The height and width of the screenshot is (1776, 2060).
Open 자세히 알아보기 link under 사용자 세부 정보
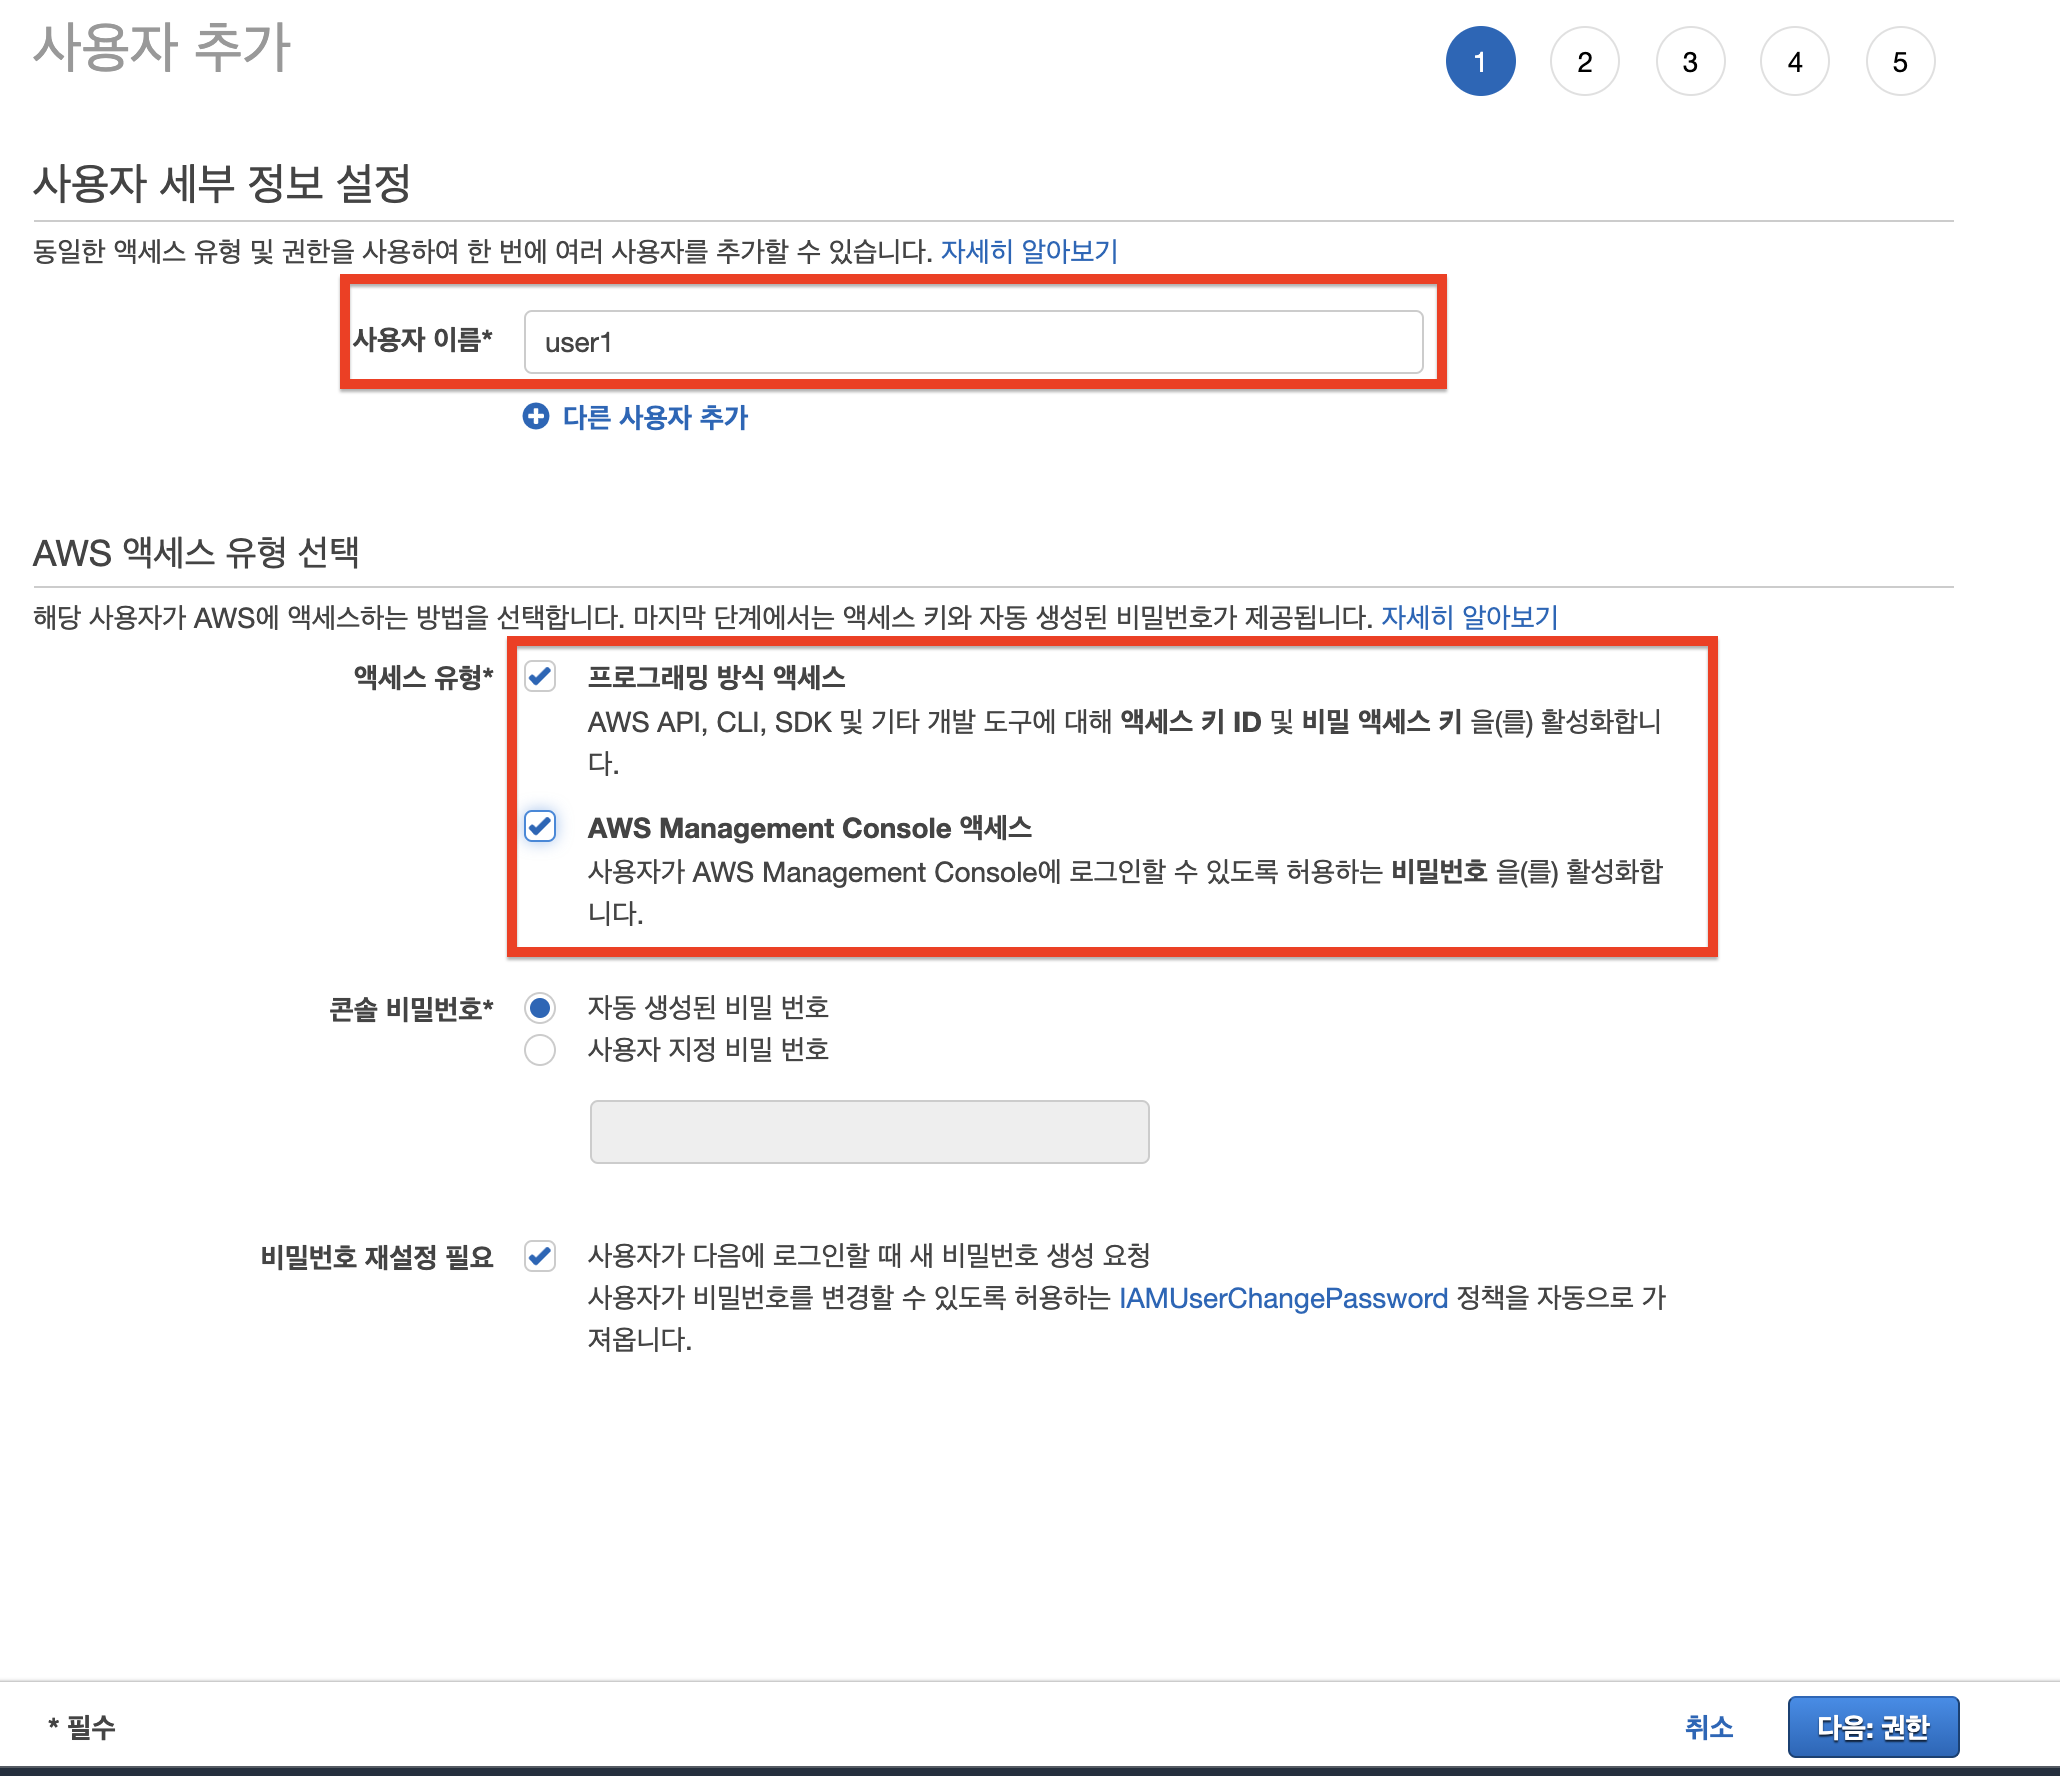(1029, 251)
